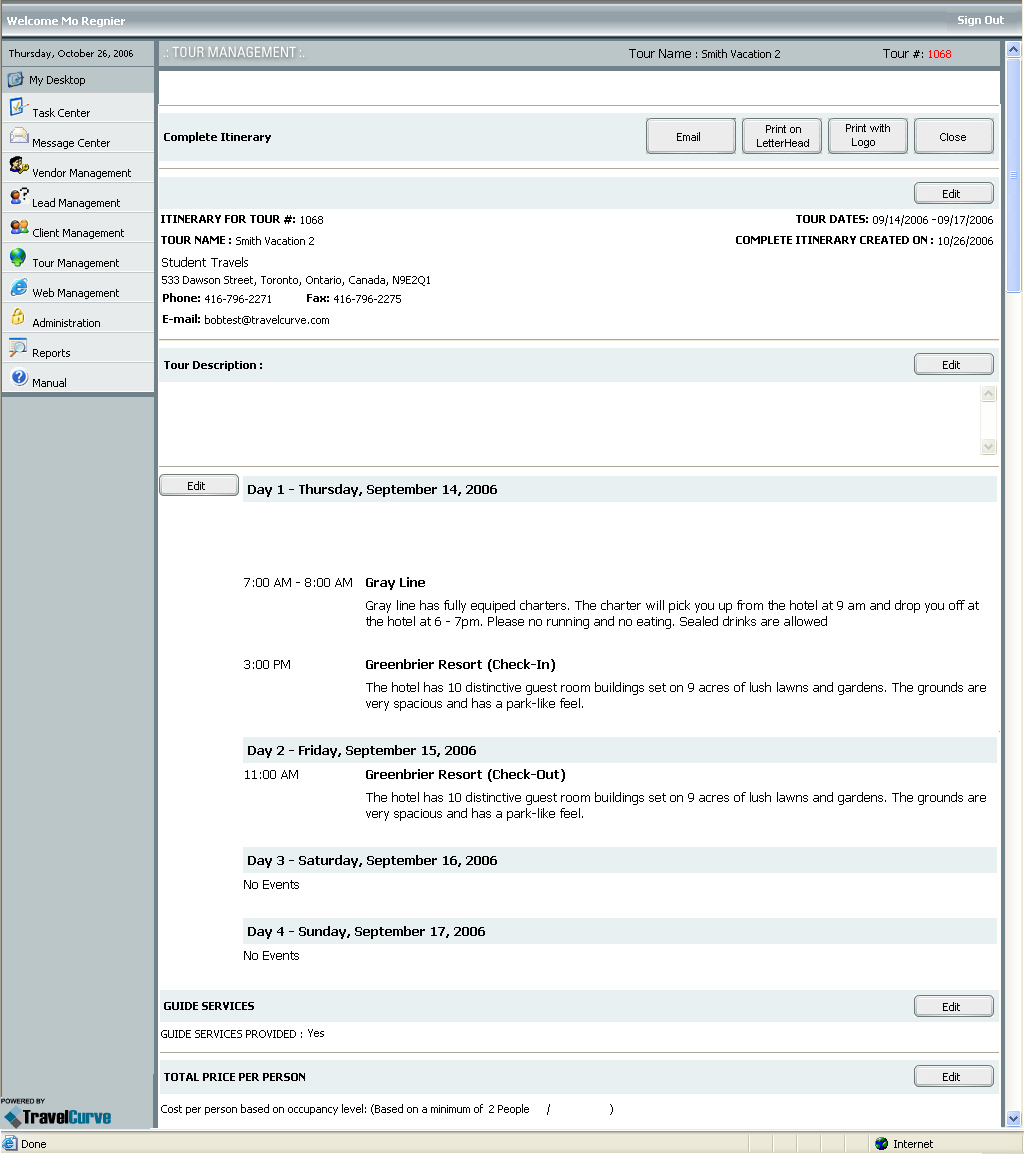Image resolution: width=1024 pixels, height=1154 pixels.
Task: Click Tour Description scroll down arrow
Action: coord(989,446)
